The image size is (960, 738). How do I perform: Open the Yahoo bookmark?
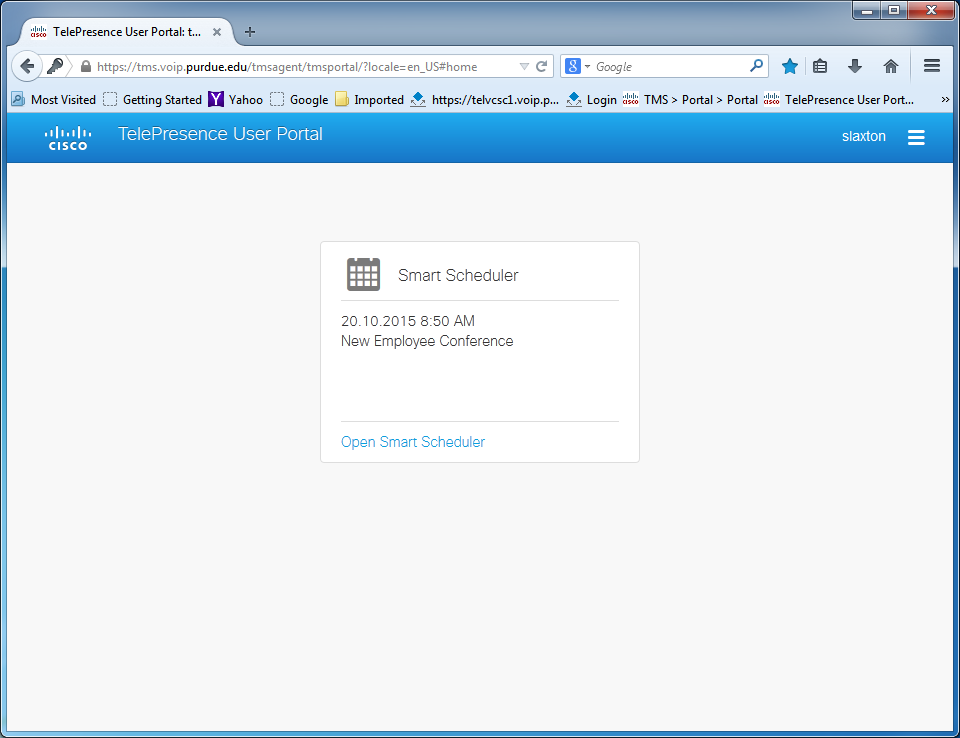pos(236,99)
